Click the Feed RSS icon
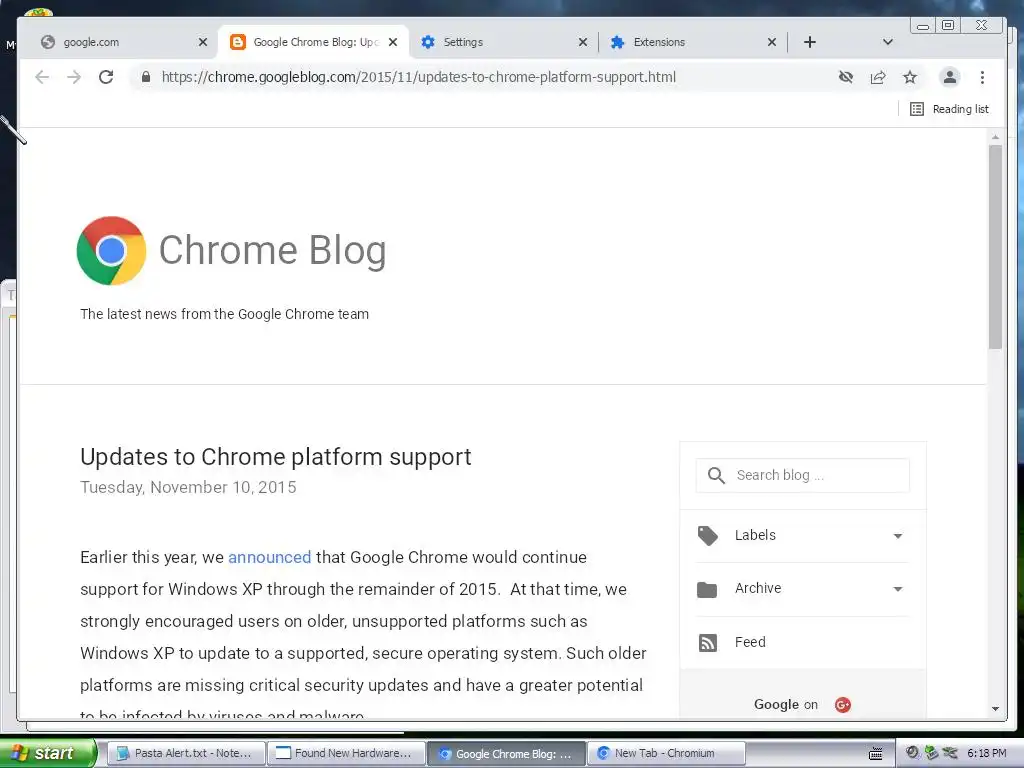Image resolution: width=1024 pixels, height=768 pixels. point(707,643)
